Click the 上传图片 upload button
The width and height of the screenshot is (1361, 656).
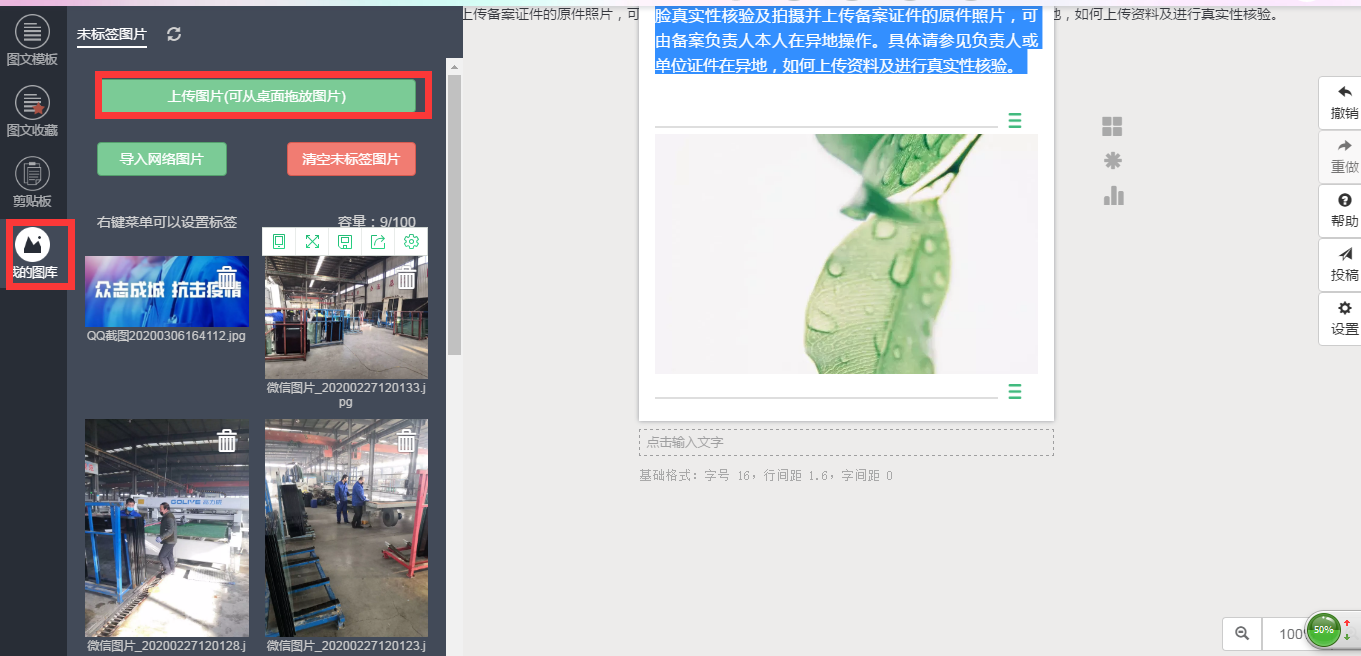pos(262,96)
